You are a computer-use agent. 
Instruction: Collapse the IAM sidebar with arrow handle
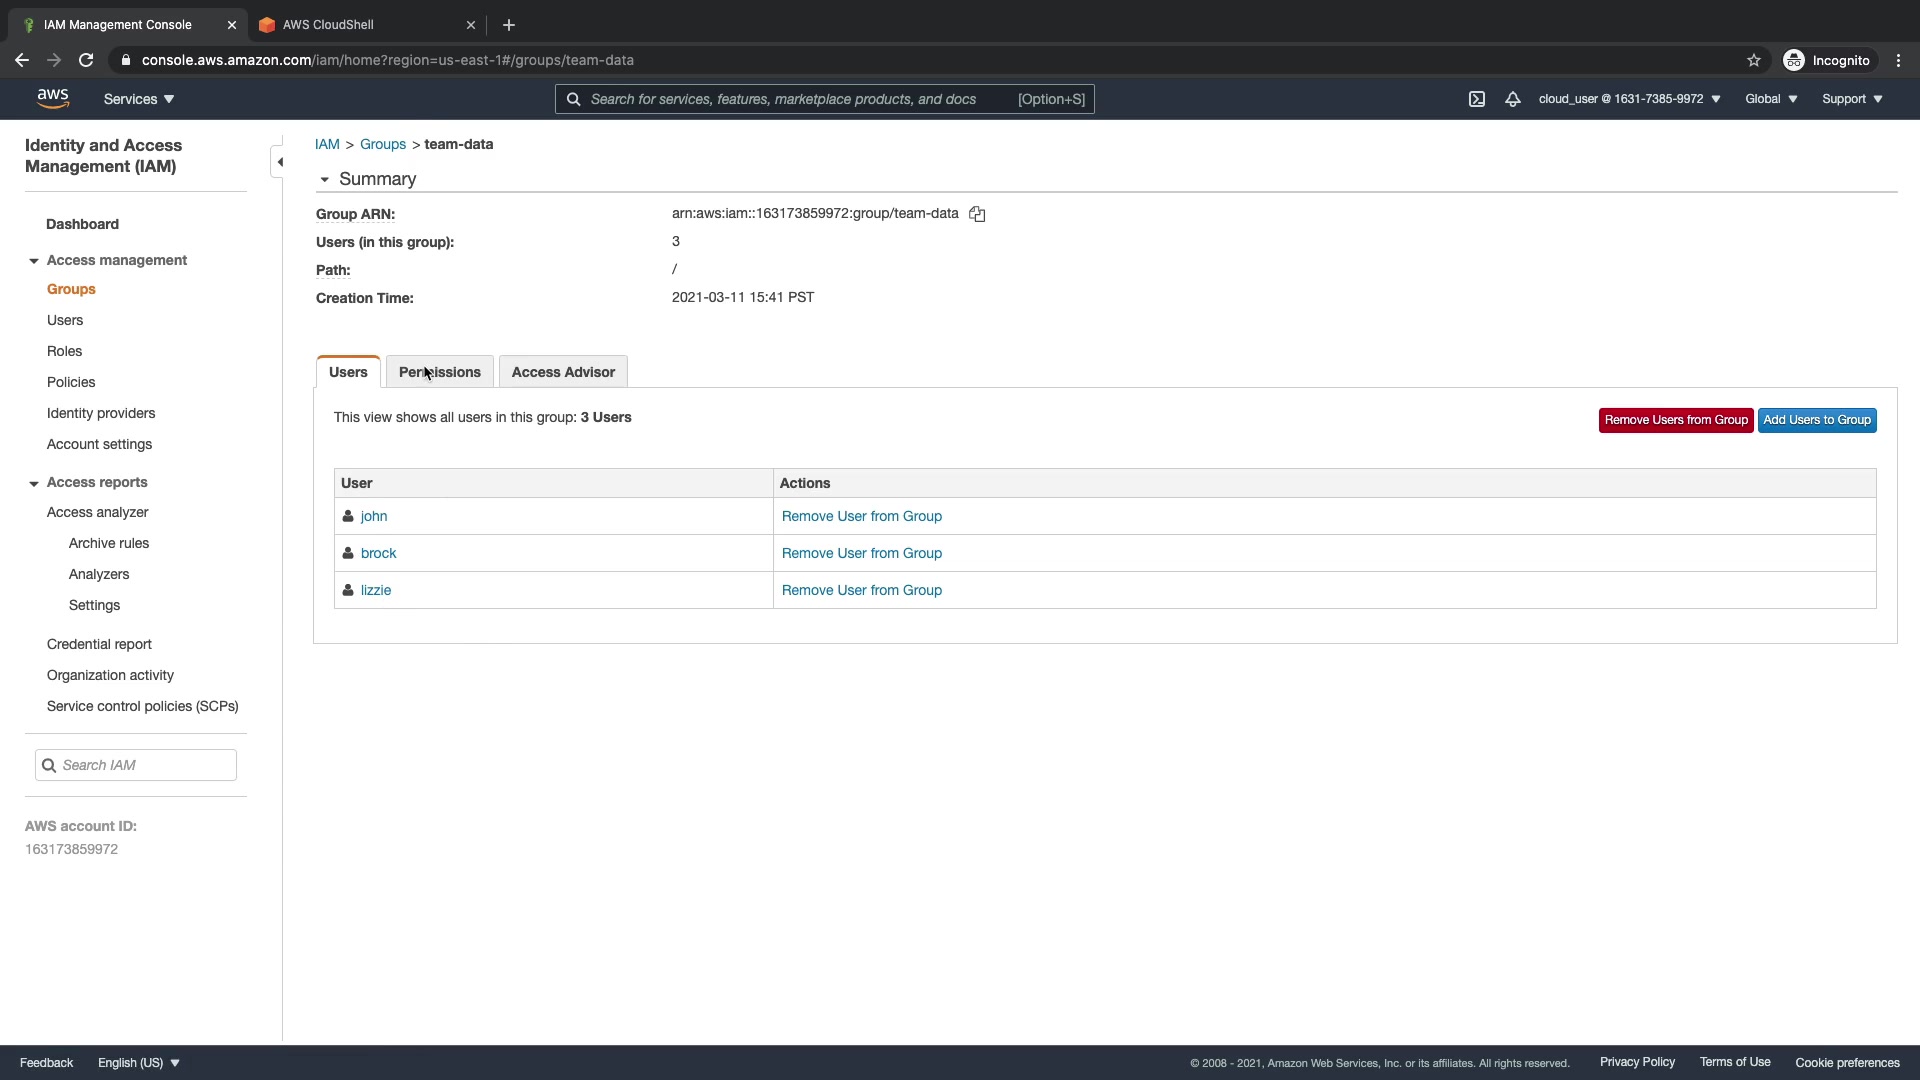[x=279, y=162]
